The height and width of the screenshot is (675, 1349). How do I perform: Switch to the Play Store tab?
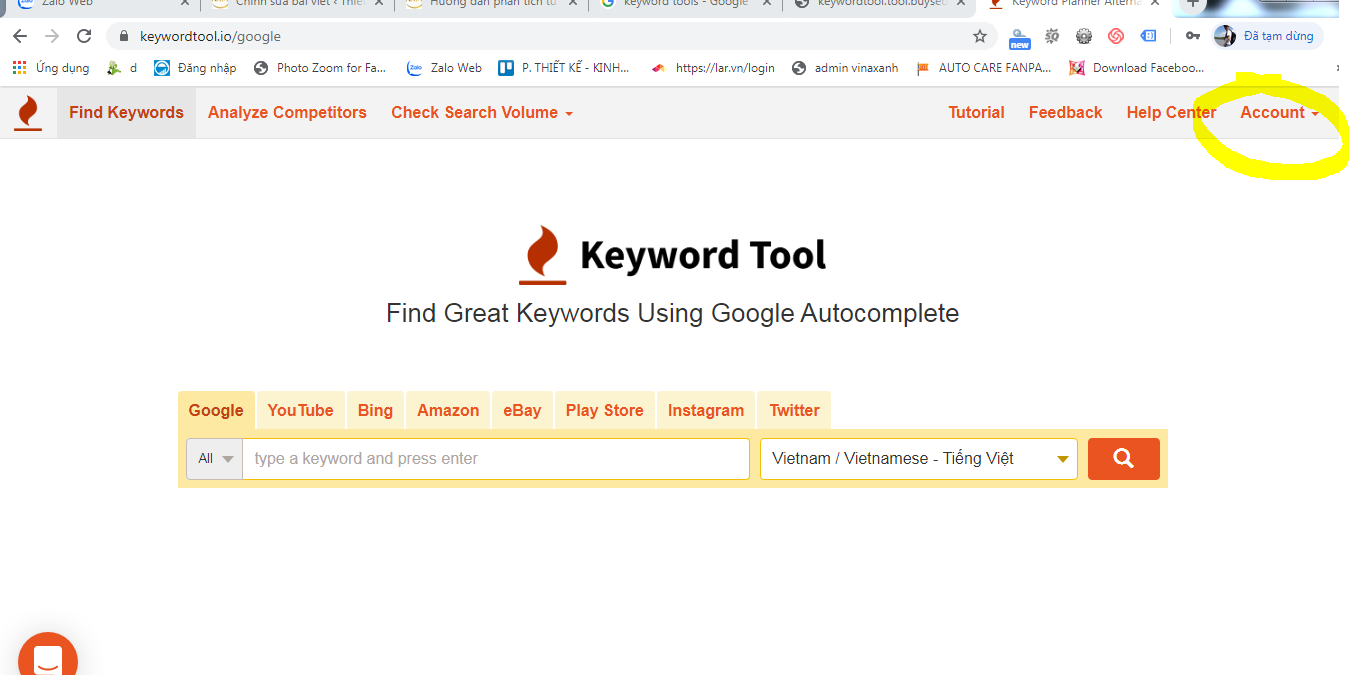(605, 411)
